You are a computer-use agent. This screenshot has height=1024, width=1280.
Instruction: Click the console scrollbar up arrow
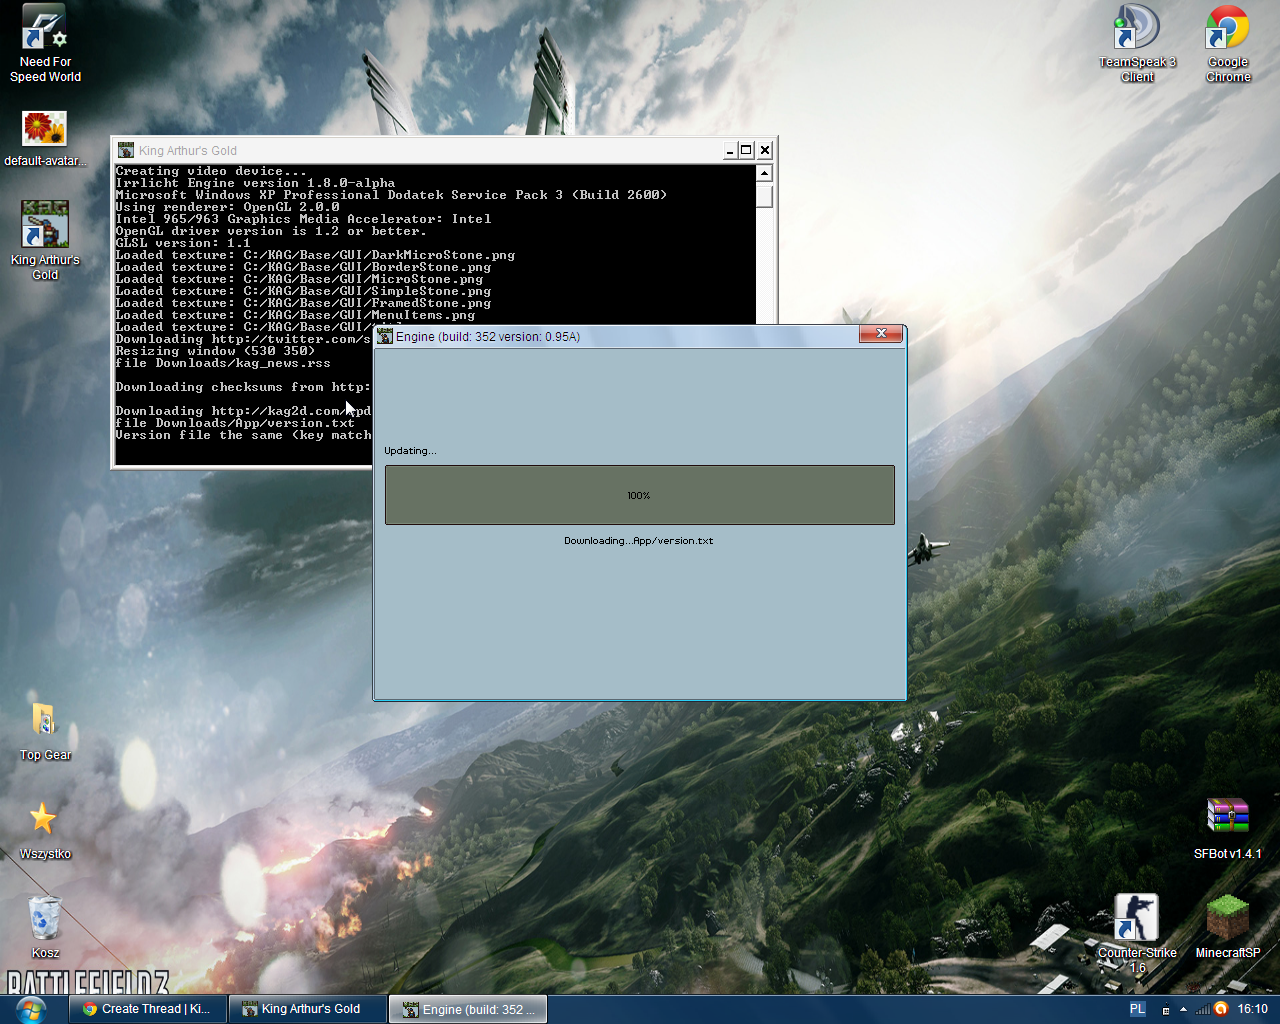coord(765,173)
